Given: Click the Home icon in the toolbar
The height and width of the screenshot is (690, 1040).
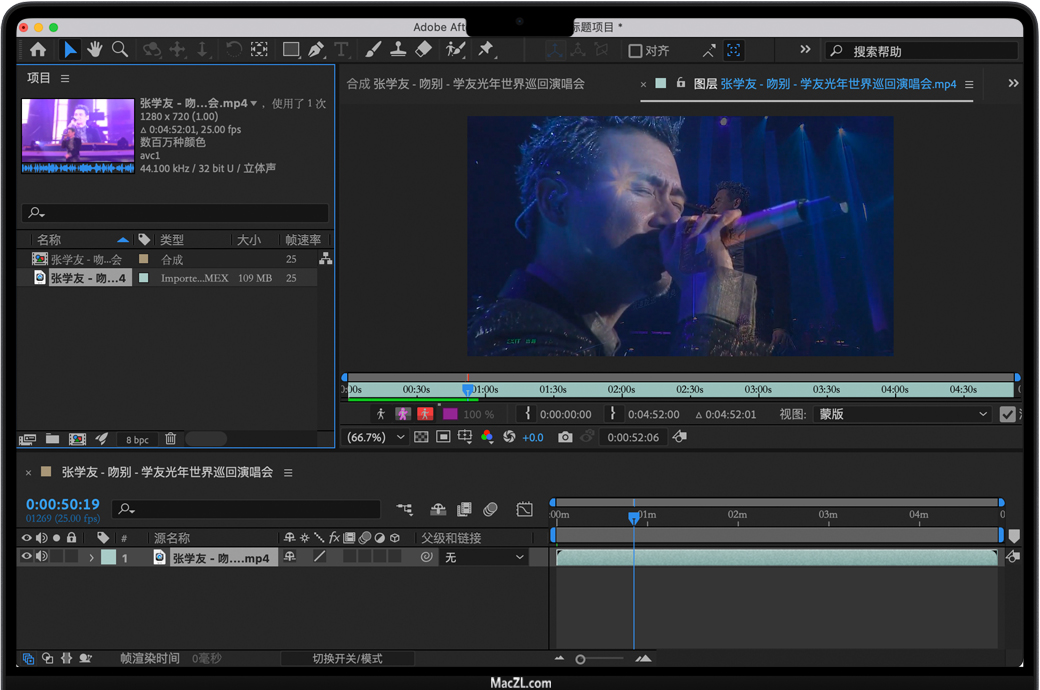Looking at the screenshot, I should [x=38, y=49].
